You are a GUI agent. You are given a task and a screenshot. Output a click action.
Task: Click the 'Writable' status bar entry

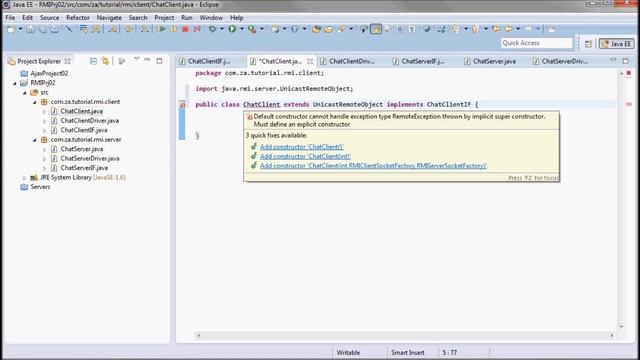coord(348,353)
